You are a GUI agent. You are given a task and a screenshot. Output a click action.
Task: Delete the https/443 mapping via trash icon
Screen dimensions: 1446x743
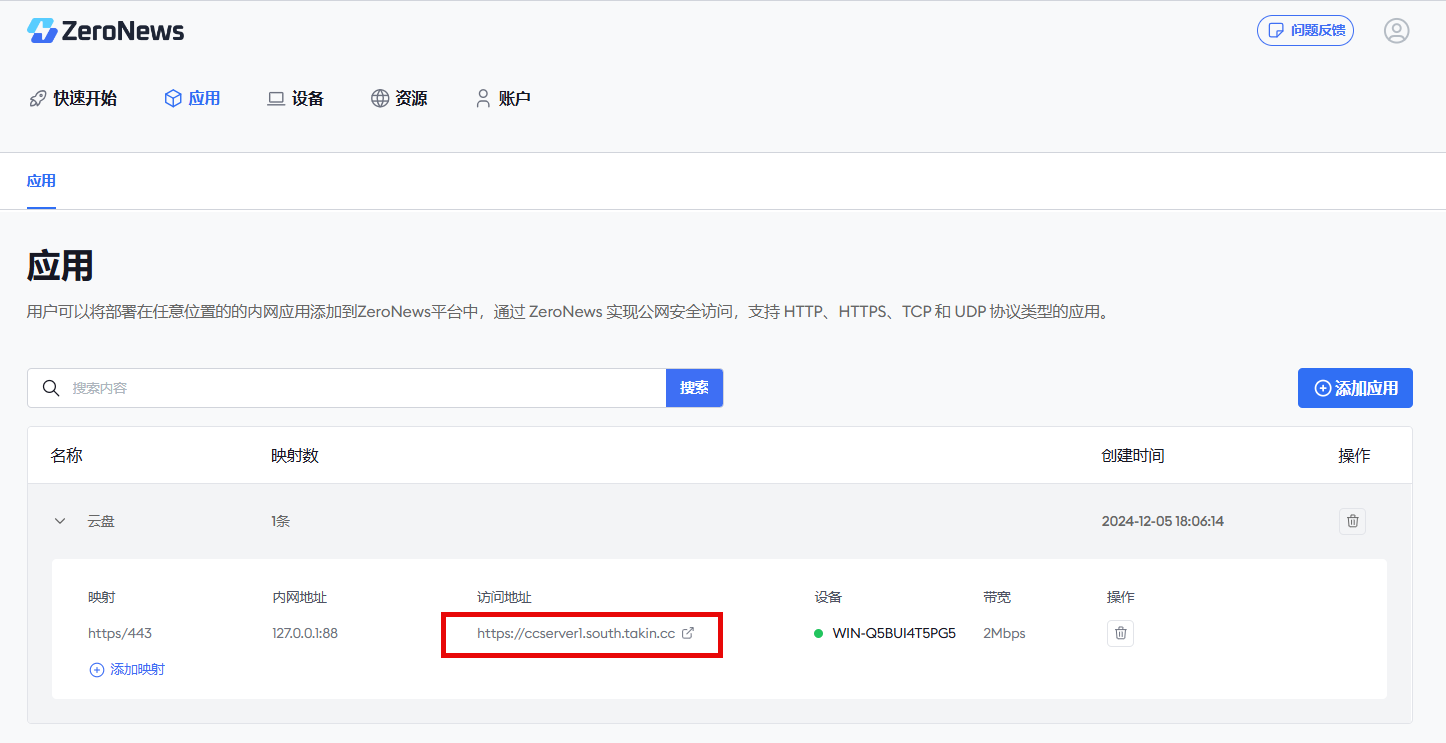(x=1120, y=633)
